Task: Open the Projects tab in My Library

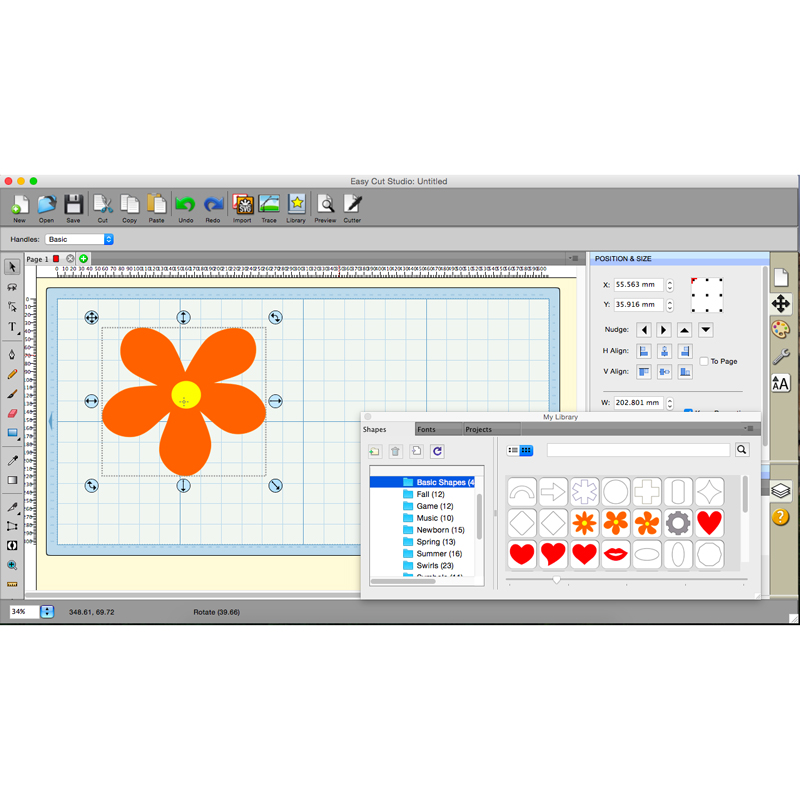Action: point(478,429)
